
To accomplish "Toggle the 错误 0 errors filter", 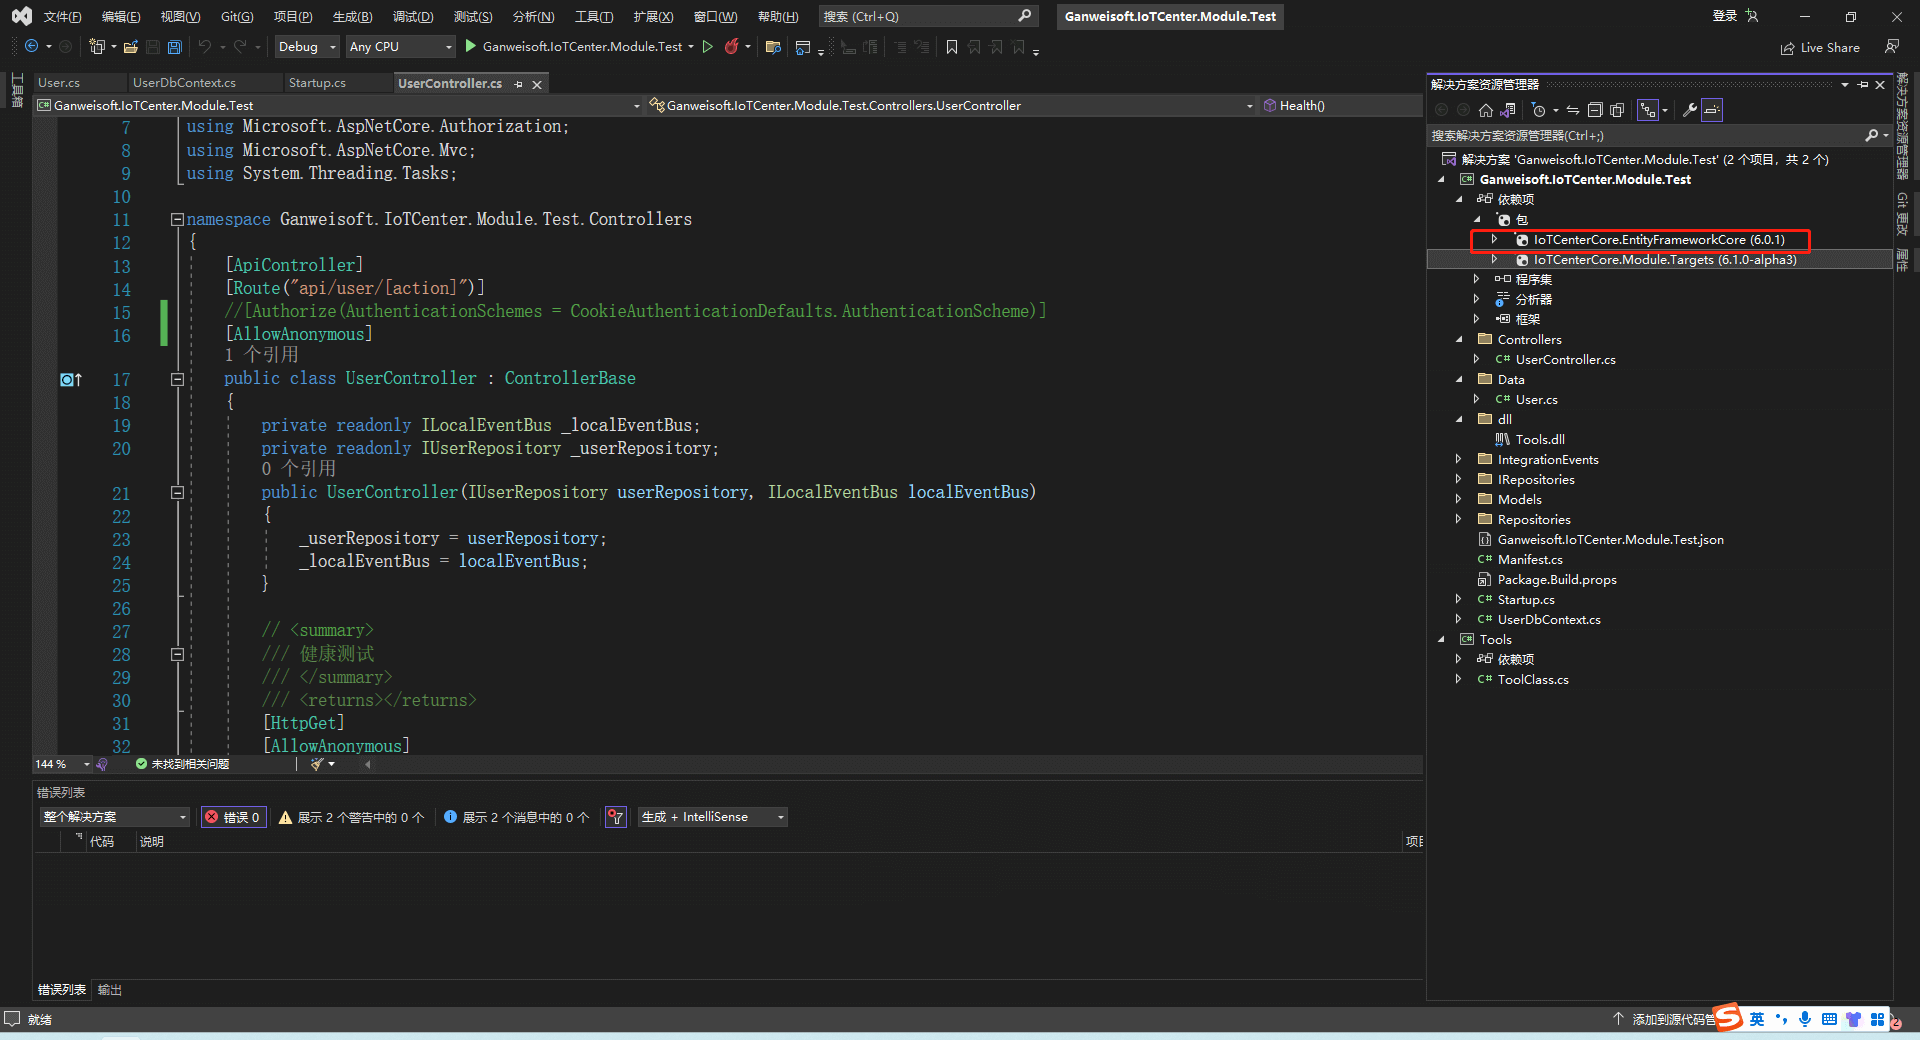I will pyautogui.click(x=233, y=817).
